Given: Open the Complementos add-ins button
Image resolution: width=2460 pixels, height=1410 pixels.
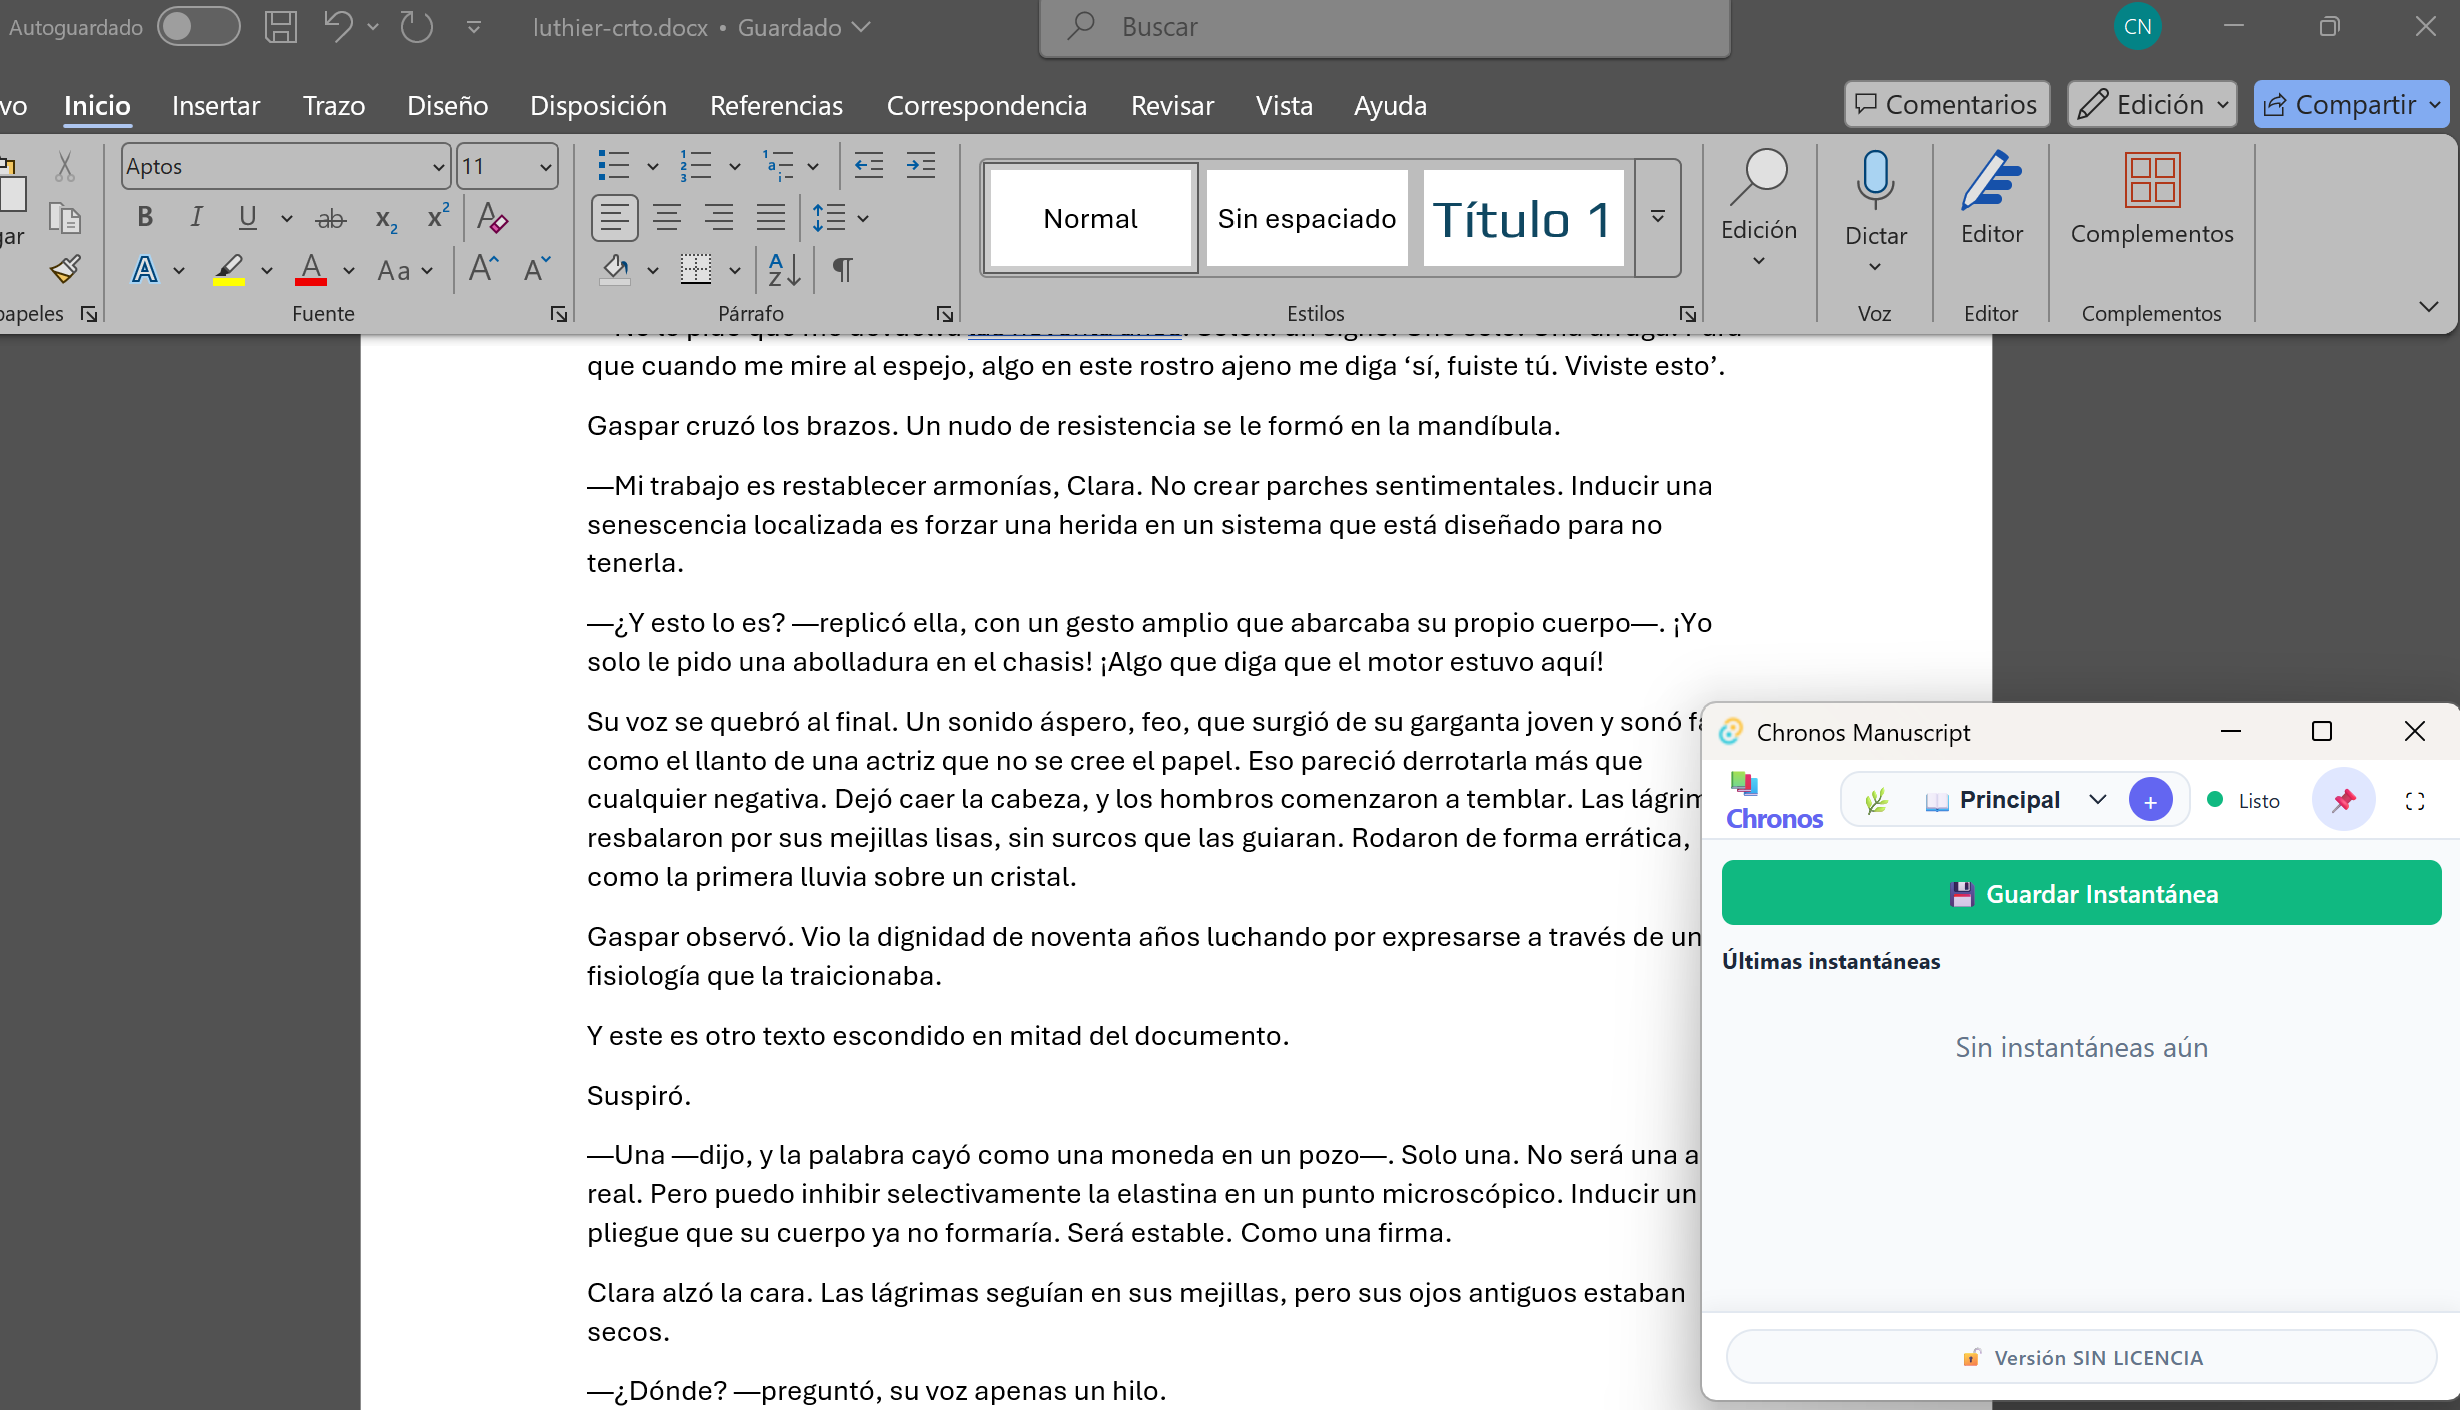Looking at the screenshot, I should point(2151,198).
